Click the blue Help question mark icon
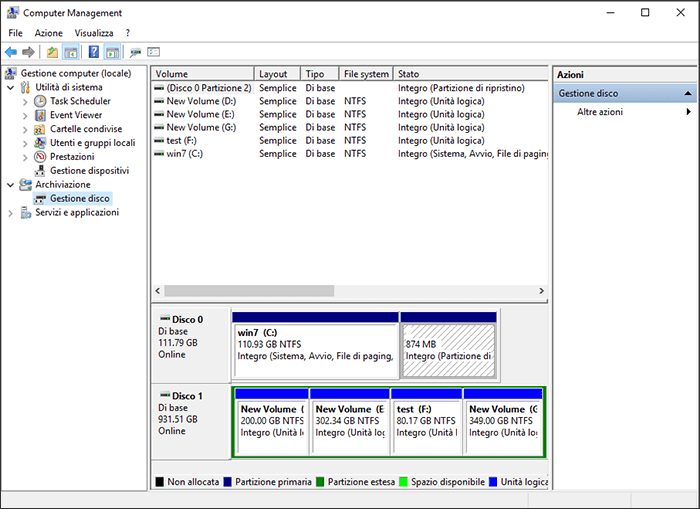This screenshot has height=509, width=700. pyautogui.click(x=94, y=52)
